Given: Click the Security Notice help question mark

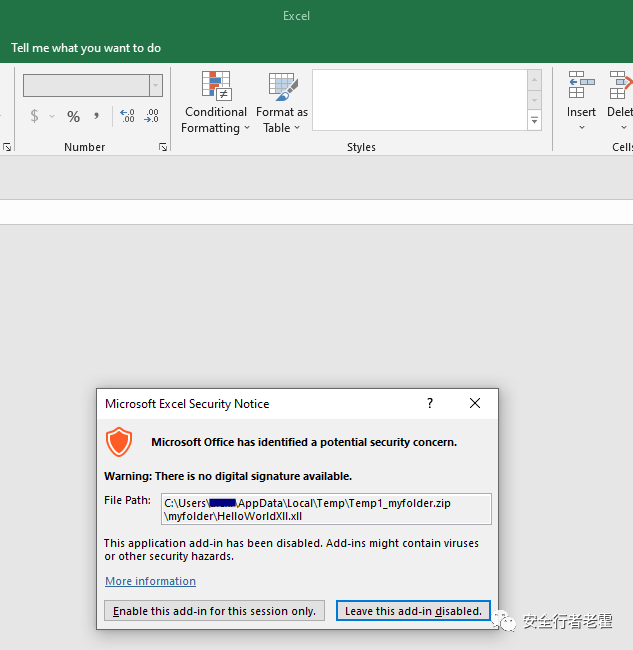Looking at the screenshot, I should [x=430, y=403].
